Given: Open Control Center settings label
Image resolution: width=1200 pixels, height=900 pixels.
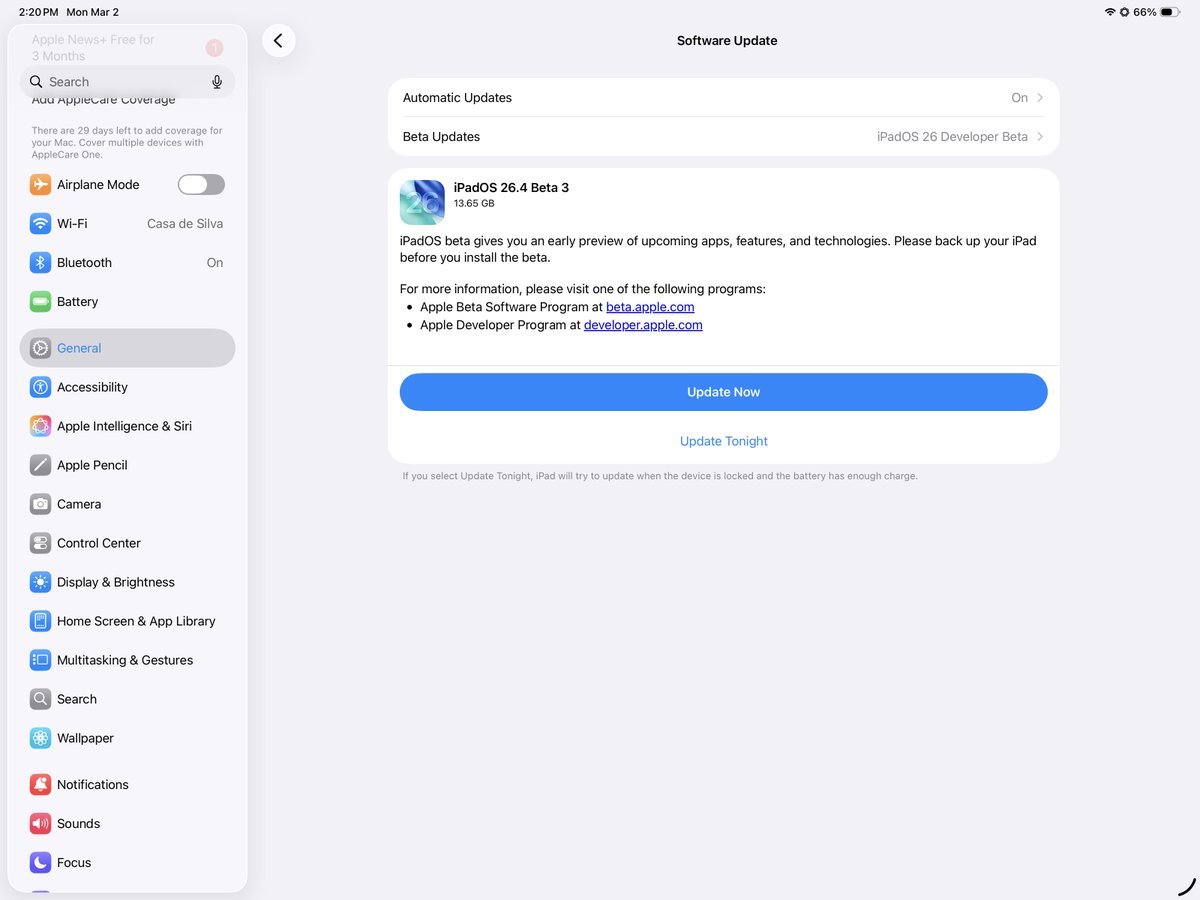Looking at the screenshot, I should pos(99,543).
